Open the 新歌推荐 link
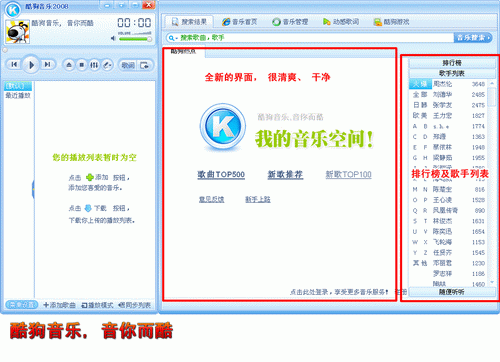500x362 pixels. [285, 174]
